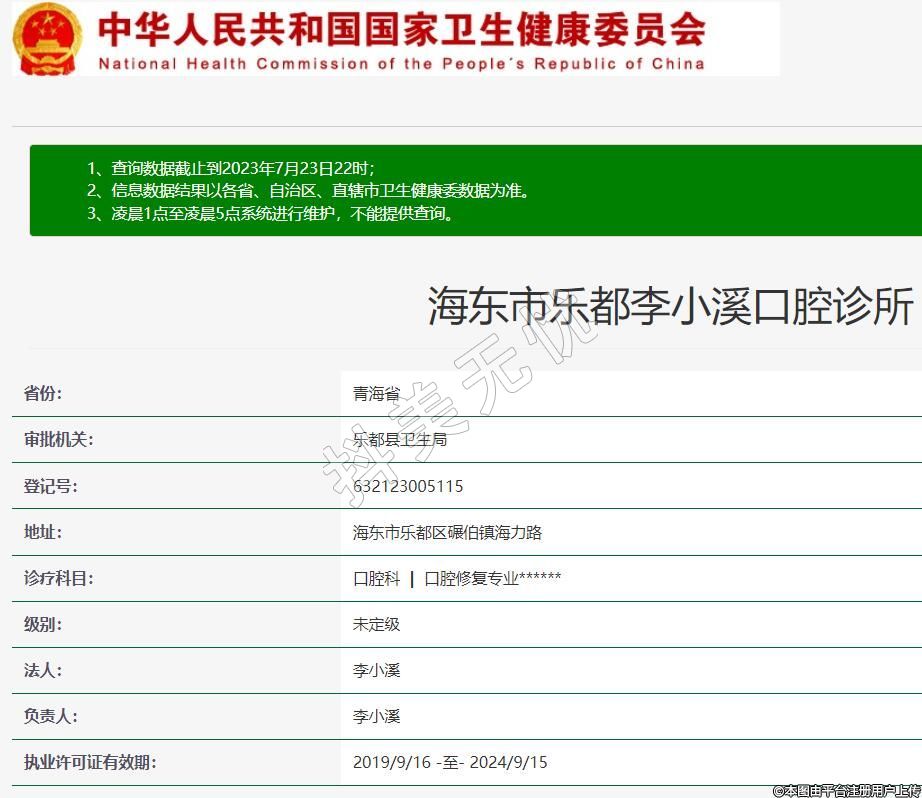Select the query data cutoff date notice
Image resolution: width=922 pixels, height=798 pixels.
(231, 168)
